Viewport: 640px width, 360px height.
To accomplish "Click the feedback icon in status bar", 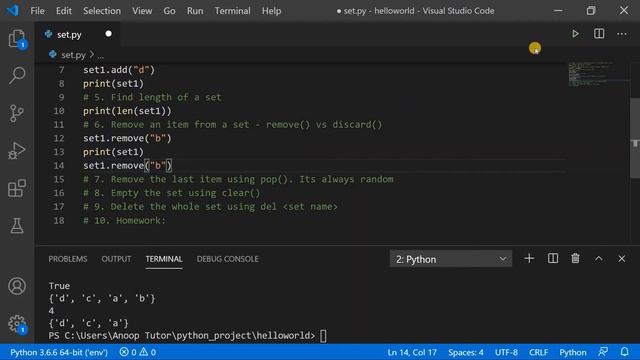I will [603, 352].
